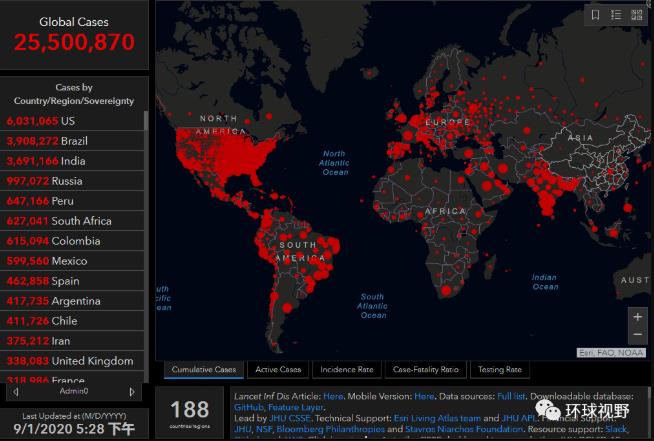Open the bookmarks icon on map
654x441 pixels.
pos(596,15)
